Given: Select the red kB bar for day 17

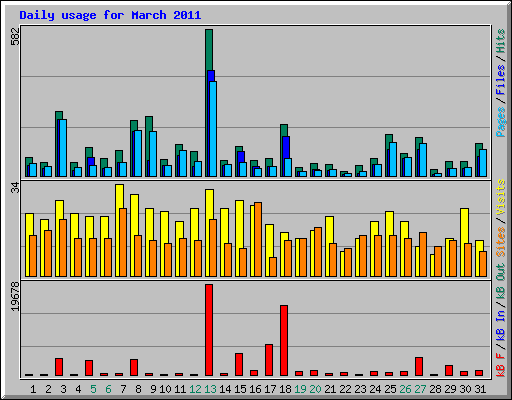Looking at the screenshot, I should point(269,360).
